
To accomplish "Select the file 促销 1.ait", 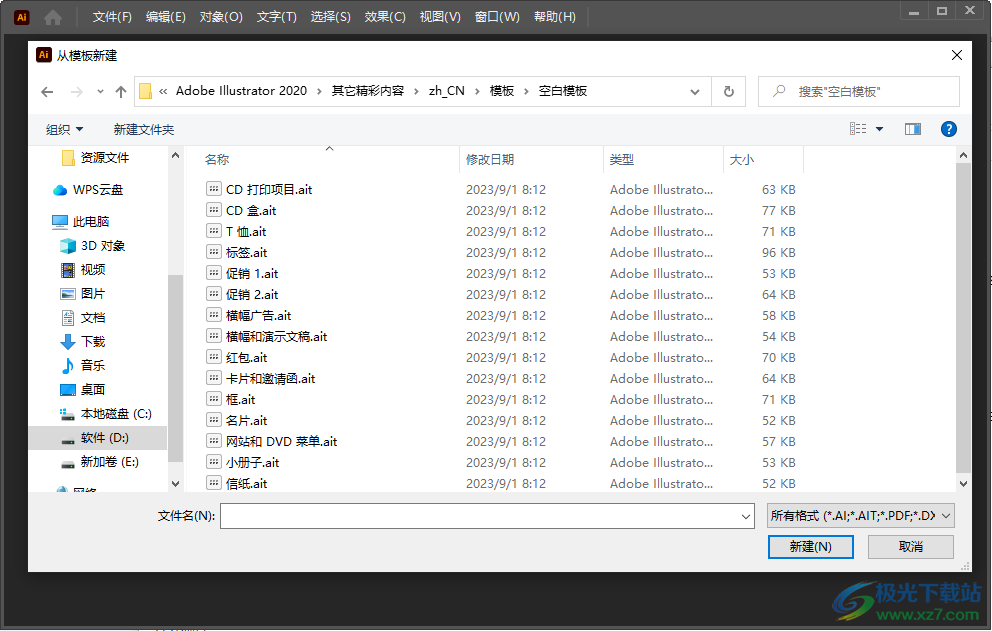I will [x=252, y=273].
